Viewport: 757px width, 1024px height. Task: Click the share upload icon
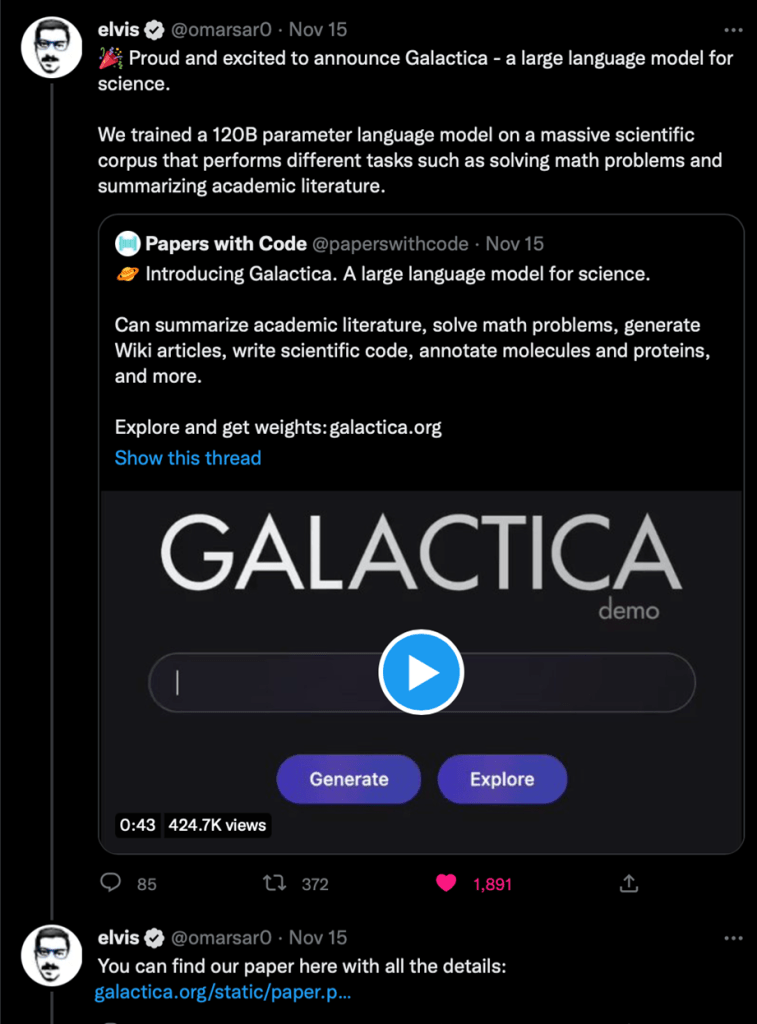(x=629, y=883)
